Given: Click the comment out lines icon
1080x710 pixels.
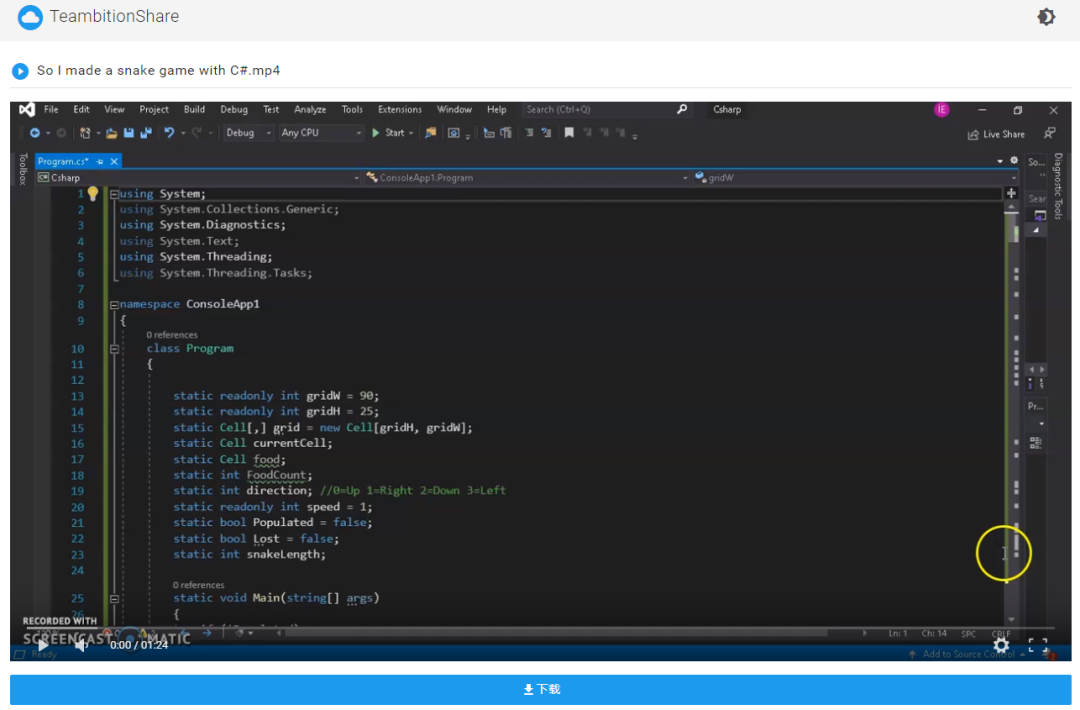Looking at the screenshot, I should point(529,133).
